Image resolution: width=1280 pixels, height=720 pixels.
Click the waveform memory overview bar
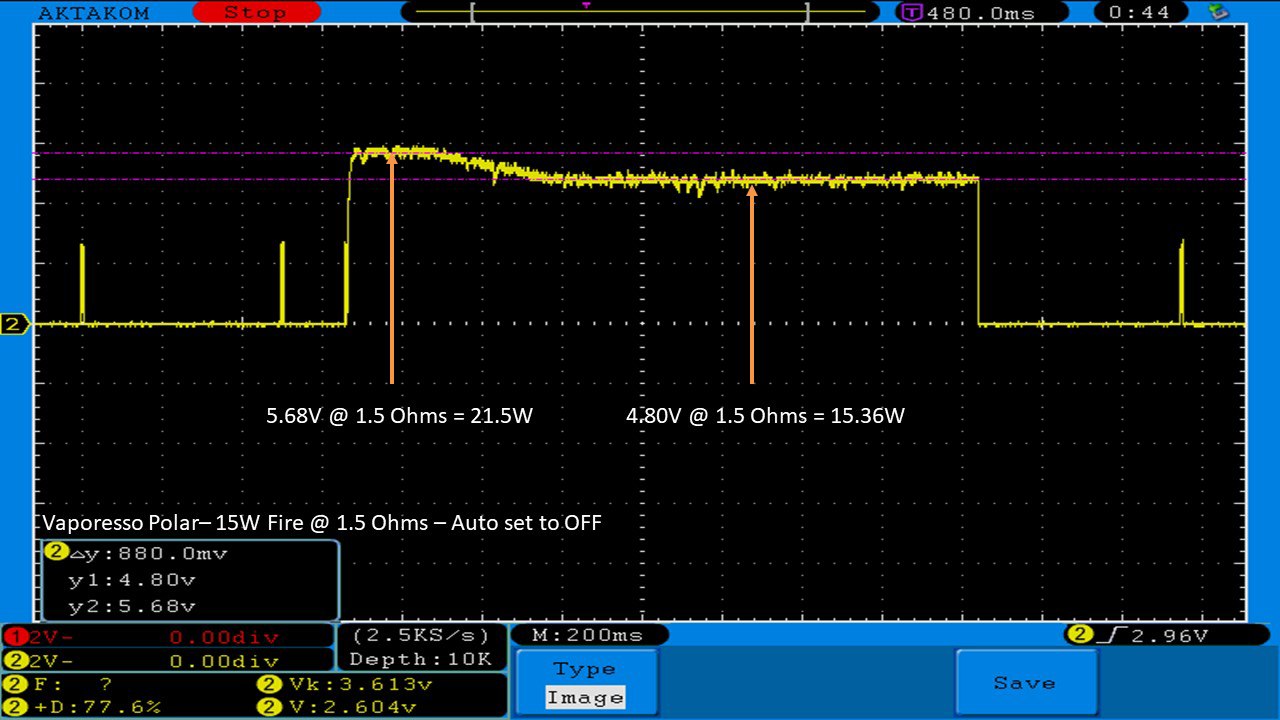[639, 13]
